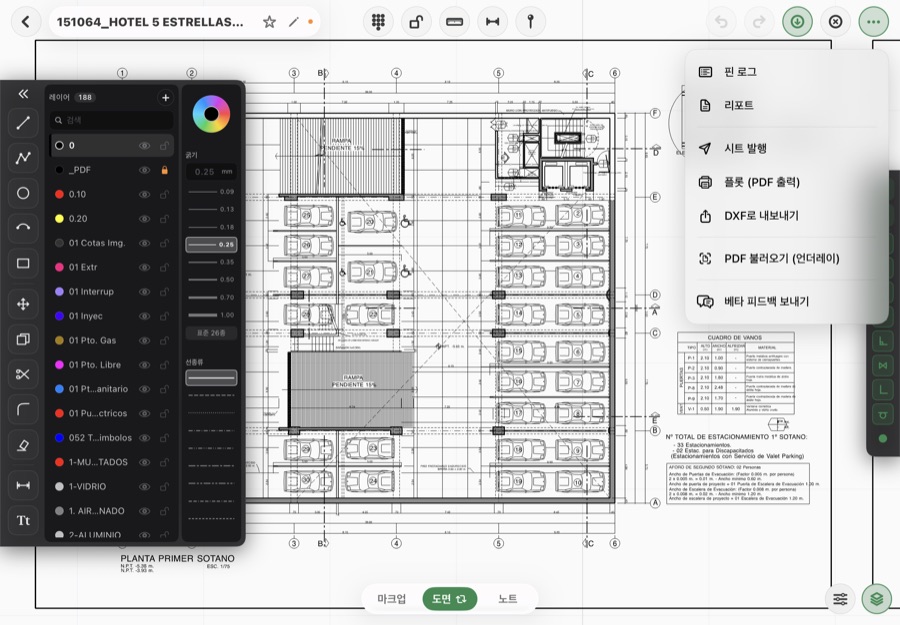Viewport: 900px width, 625px height.
Task: Collapse the tool panel with double chevron
Action: [x=23, y=94]
